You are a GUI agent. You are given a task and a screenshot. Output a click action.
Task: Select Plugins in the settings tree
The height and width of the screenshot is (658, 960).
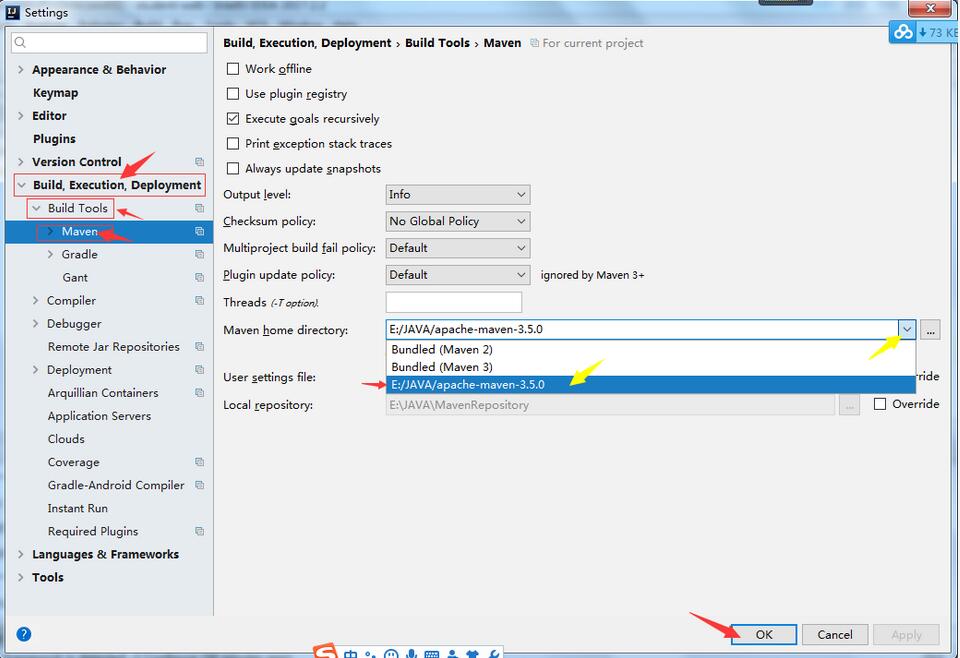click(x=54, y=139)
